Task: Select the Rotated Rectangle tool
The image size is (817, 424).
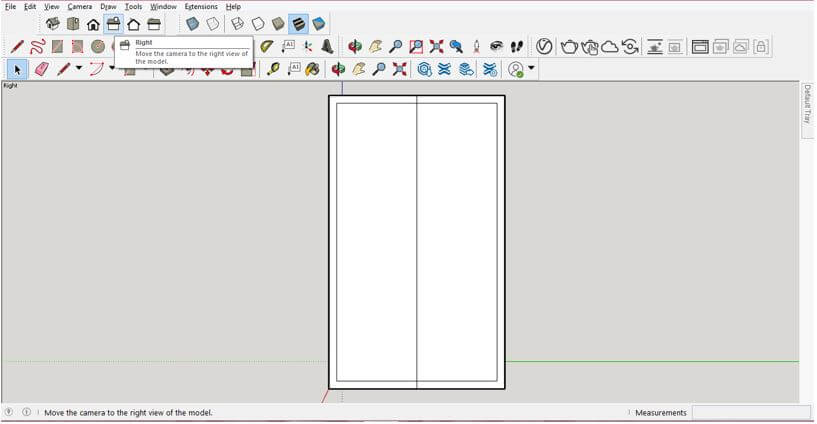Action: pos(78,47)
